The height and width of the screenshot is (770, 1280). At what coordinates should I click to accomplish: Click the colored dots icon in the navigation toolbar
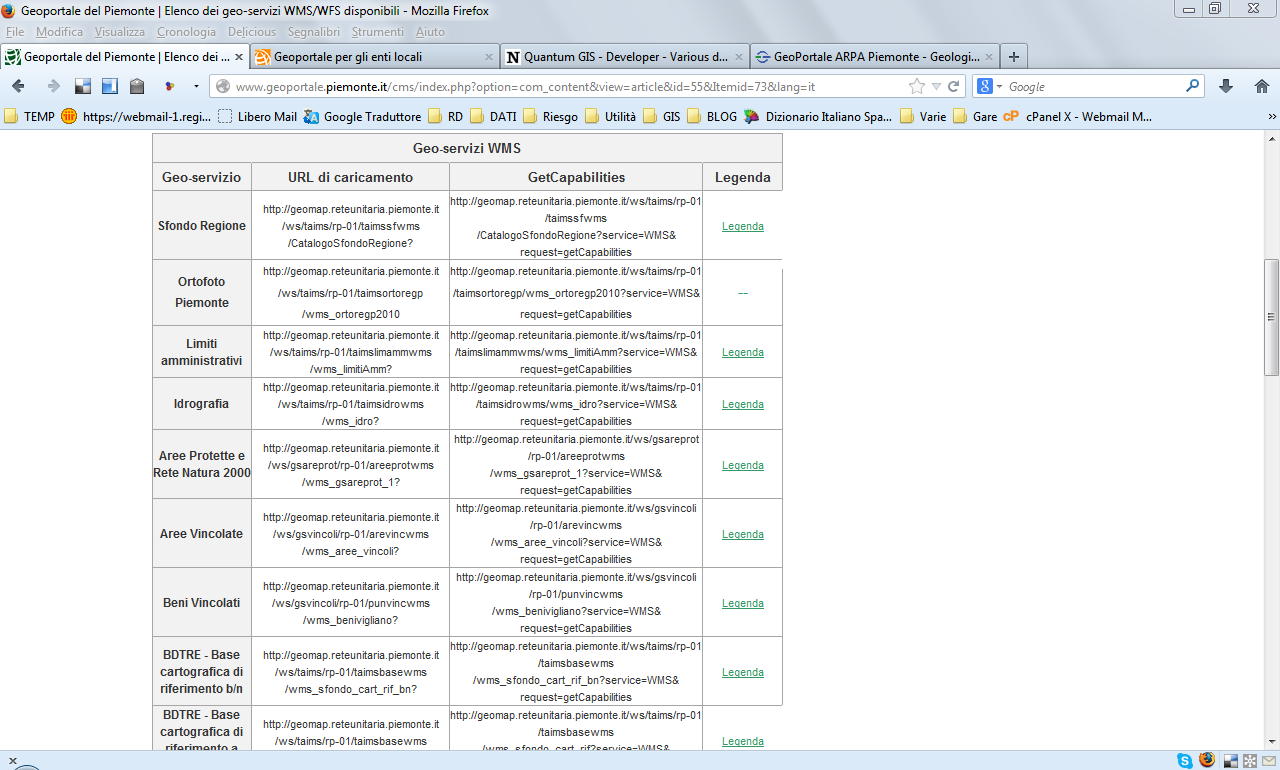click(170, 87)
